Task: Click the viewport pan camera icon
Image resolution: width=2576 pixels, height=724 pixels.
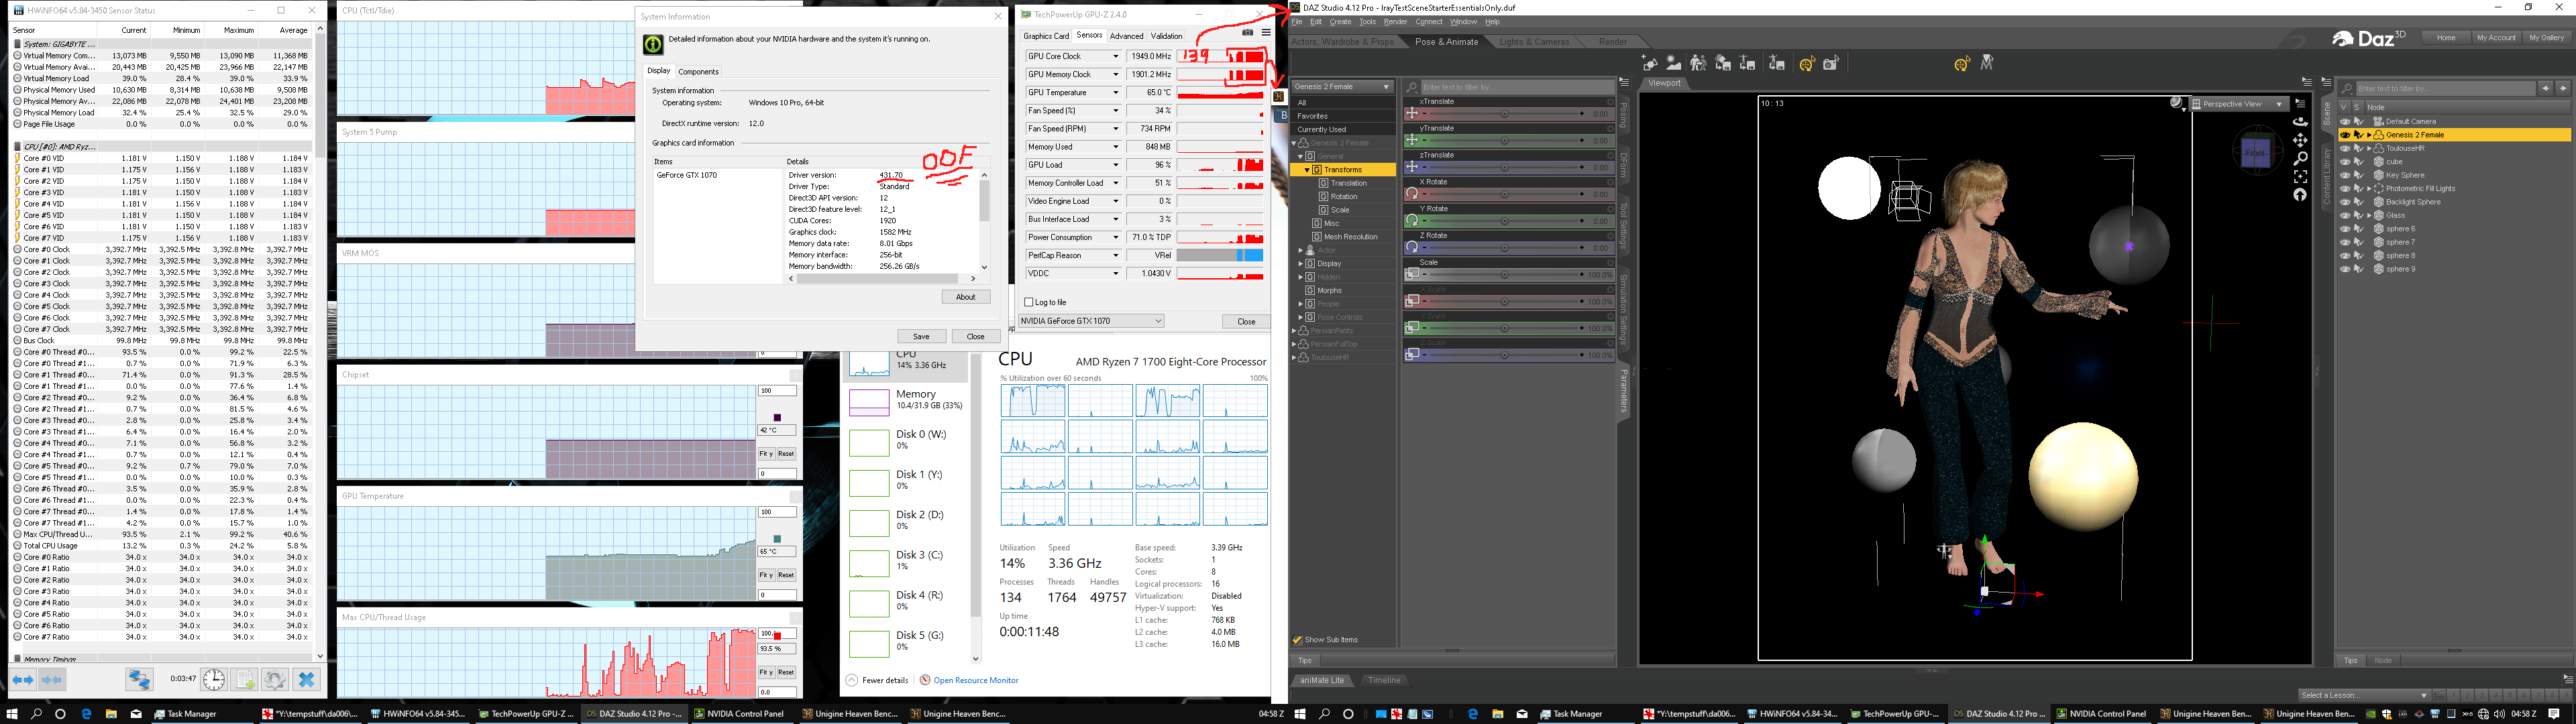Action: click(2300, 140)
